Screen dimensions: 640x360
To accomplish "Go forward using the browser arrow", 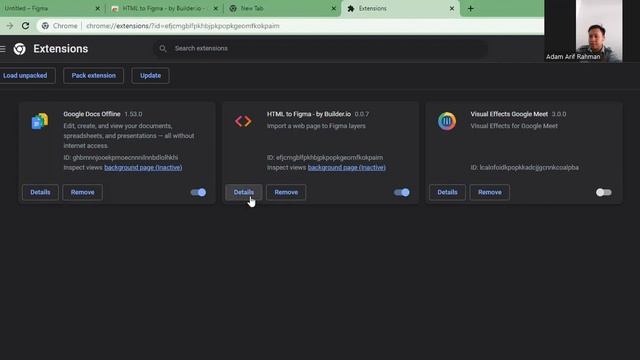I will pyautogui.click(x=9, y=26).
